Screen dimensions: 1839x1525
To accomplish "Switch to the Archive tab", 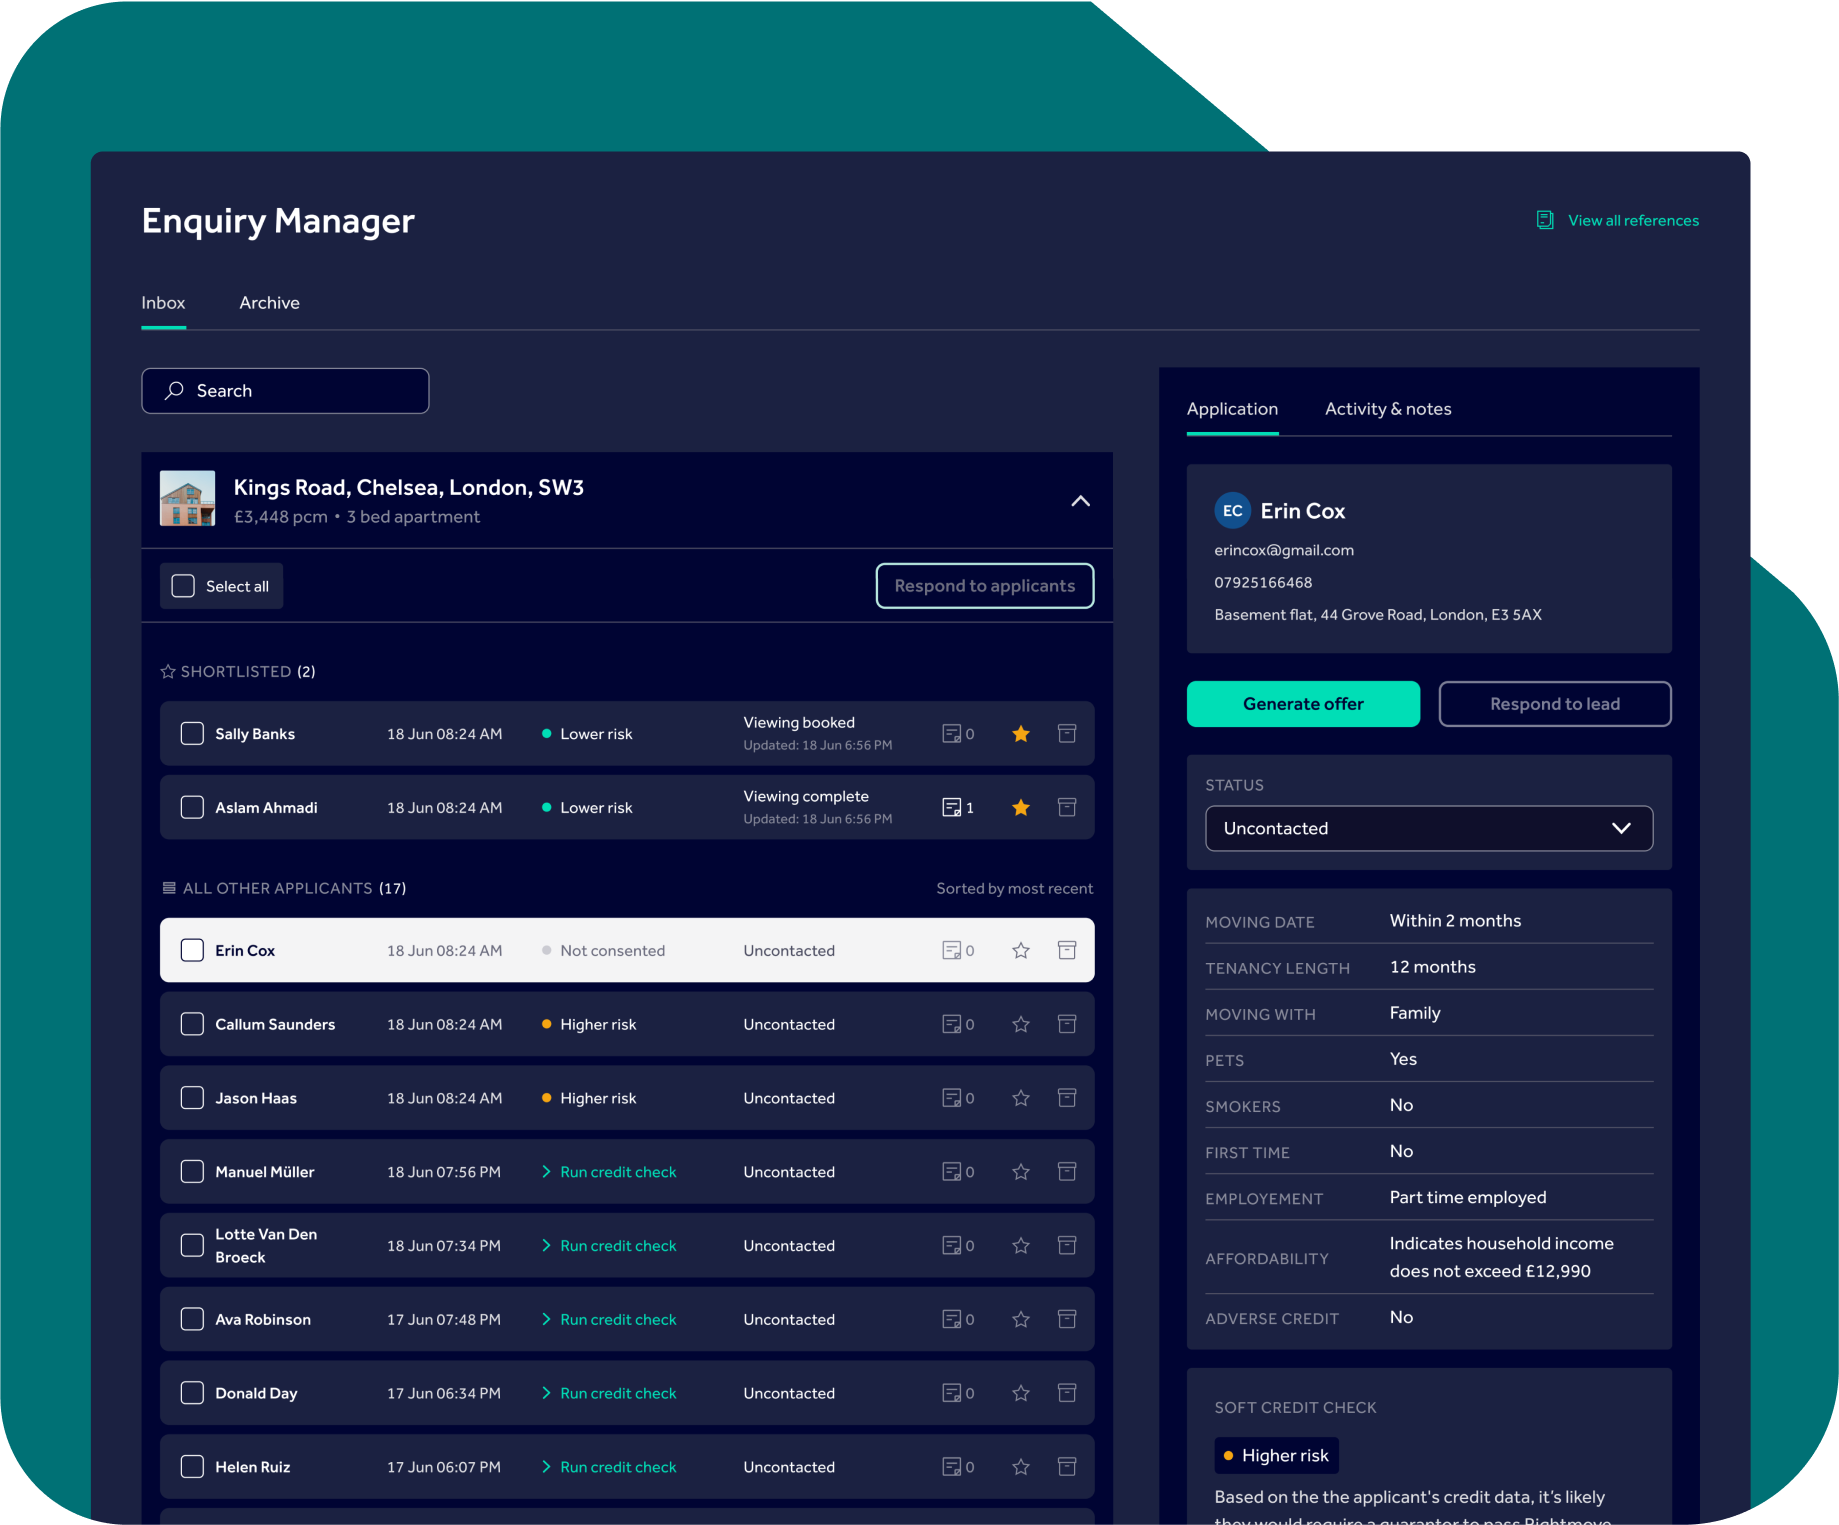I will [269, 303].
